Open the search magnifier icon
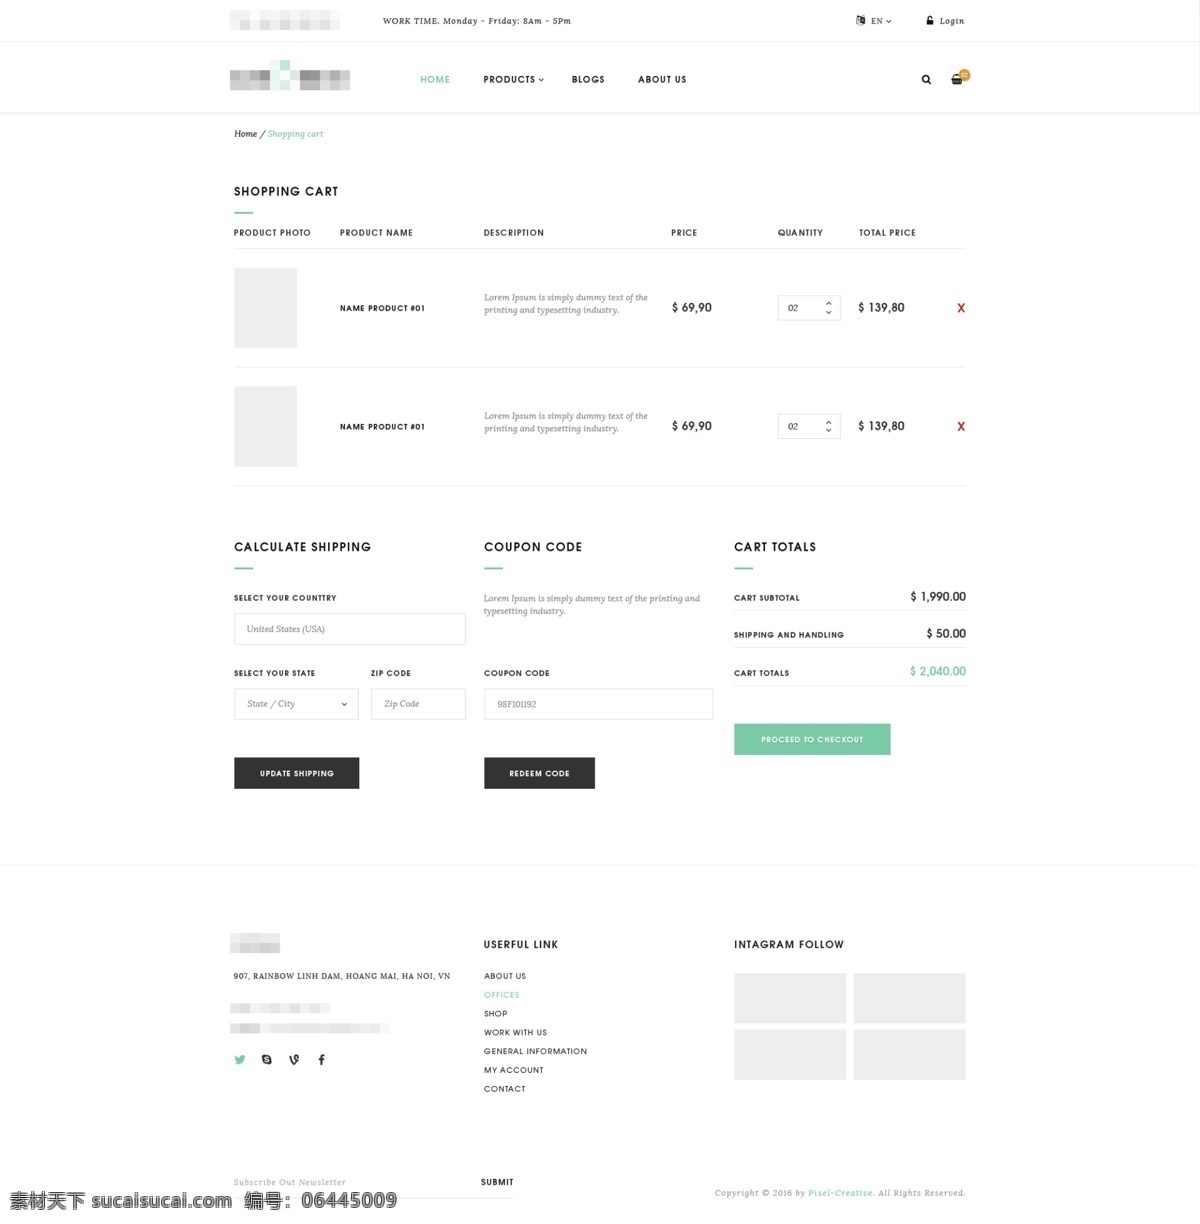 (x=926, y=79)
